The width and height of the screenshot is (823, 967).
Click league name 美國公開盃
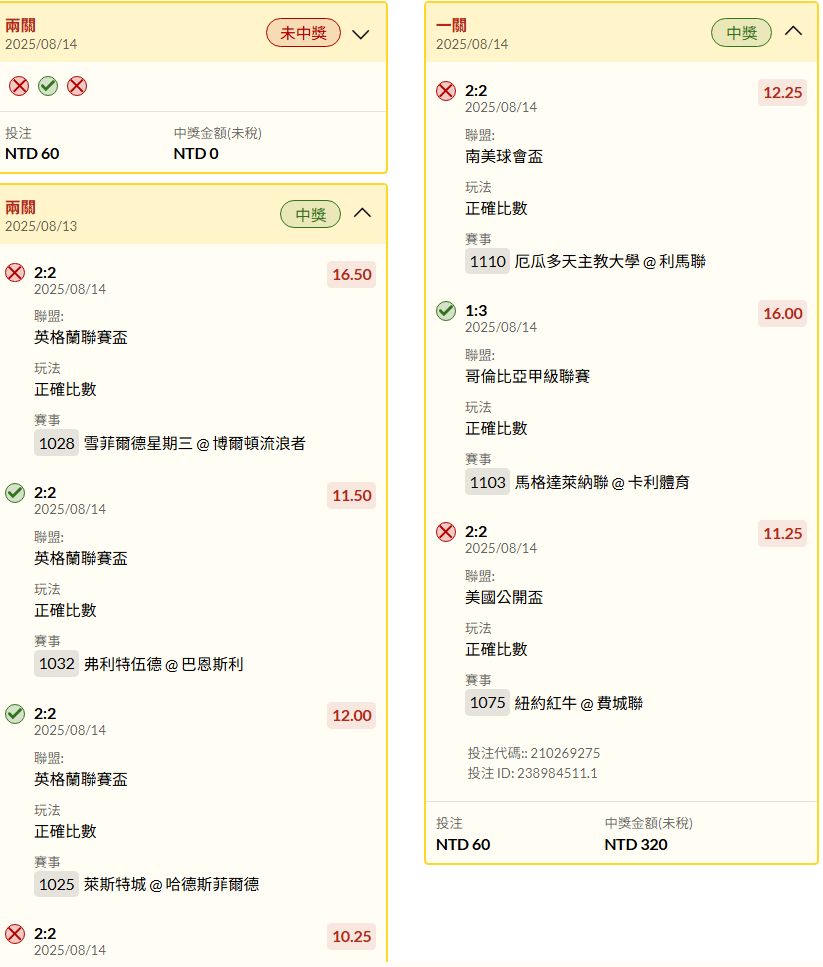504,597
